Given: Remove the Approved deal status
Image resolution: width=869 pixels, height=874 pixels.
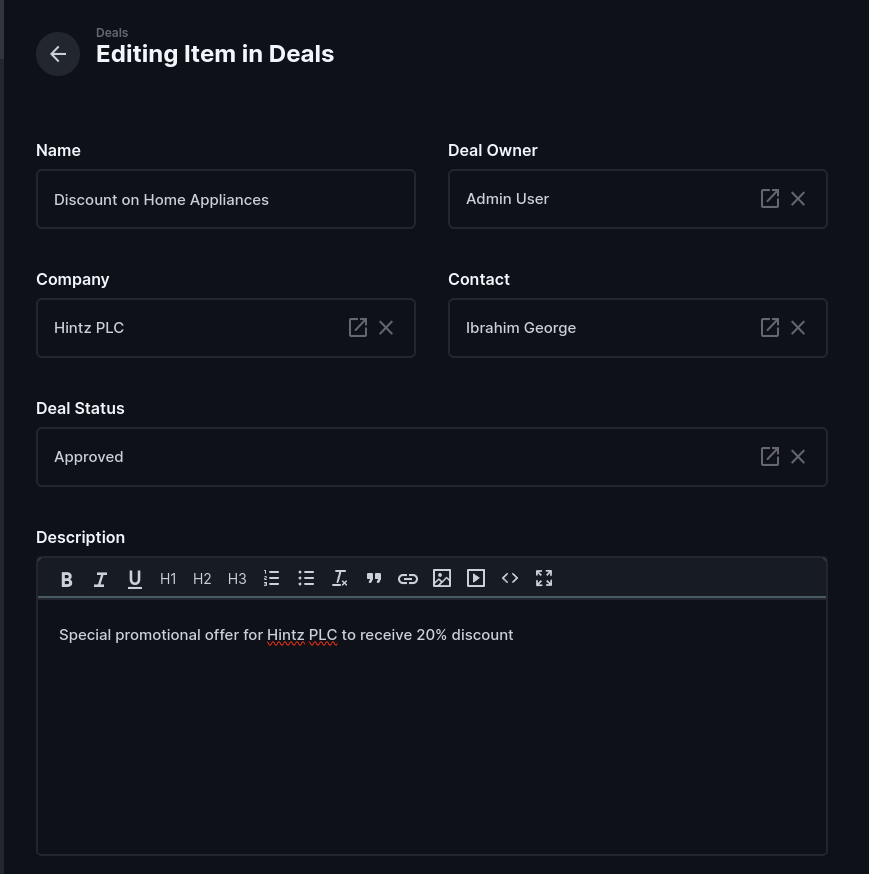Looking at the screenshot, I should click(797, 456).
